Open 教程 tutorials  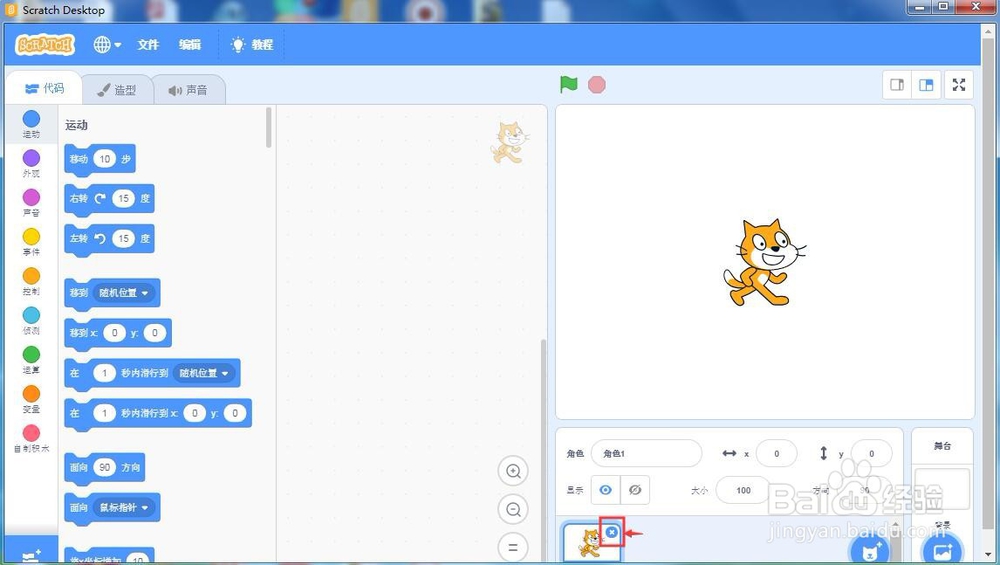pos(252,45)
